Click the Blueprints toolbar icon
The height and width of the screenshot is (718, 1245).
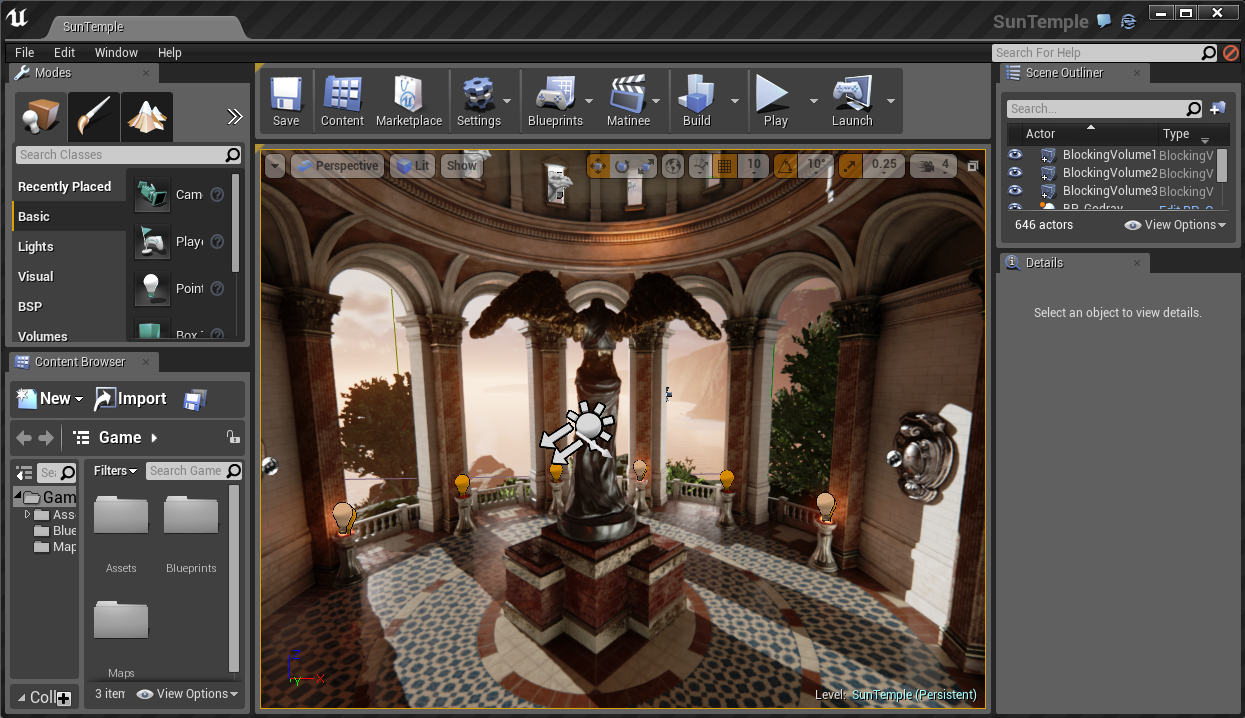click(x=555, y=101)
